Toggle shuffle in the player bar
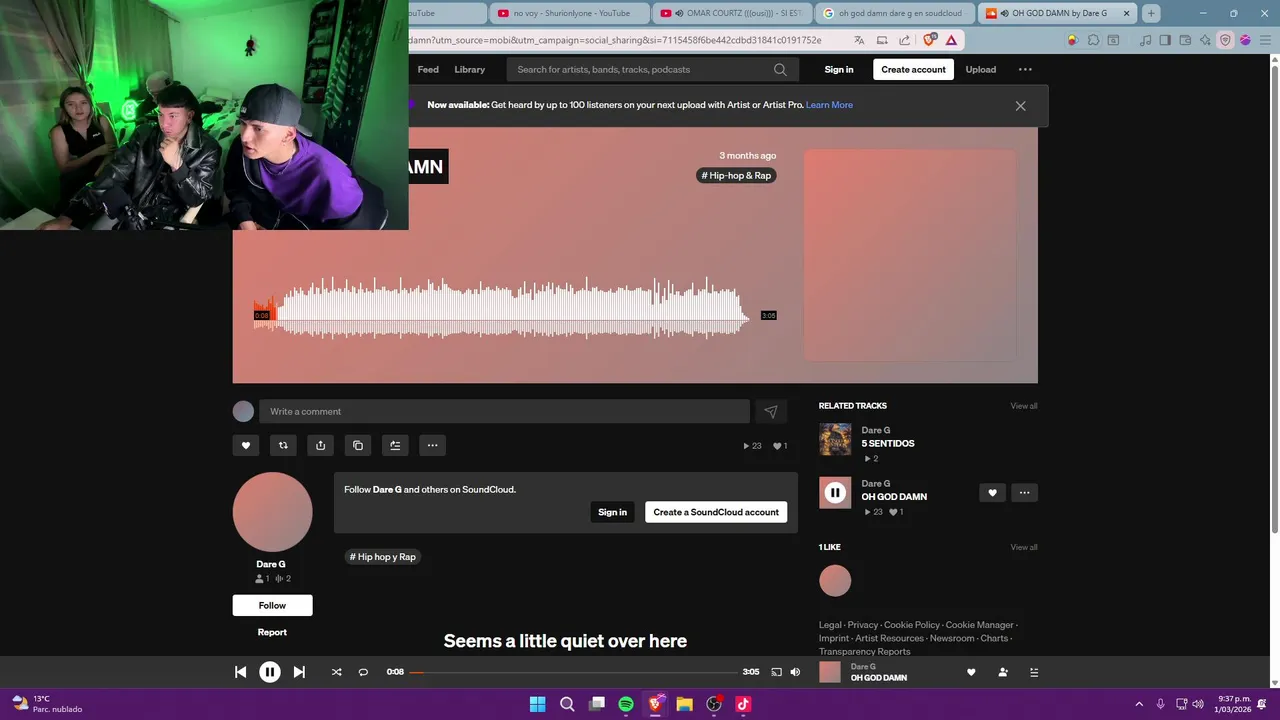The image size is (1280, 720). 336,672
